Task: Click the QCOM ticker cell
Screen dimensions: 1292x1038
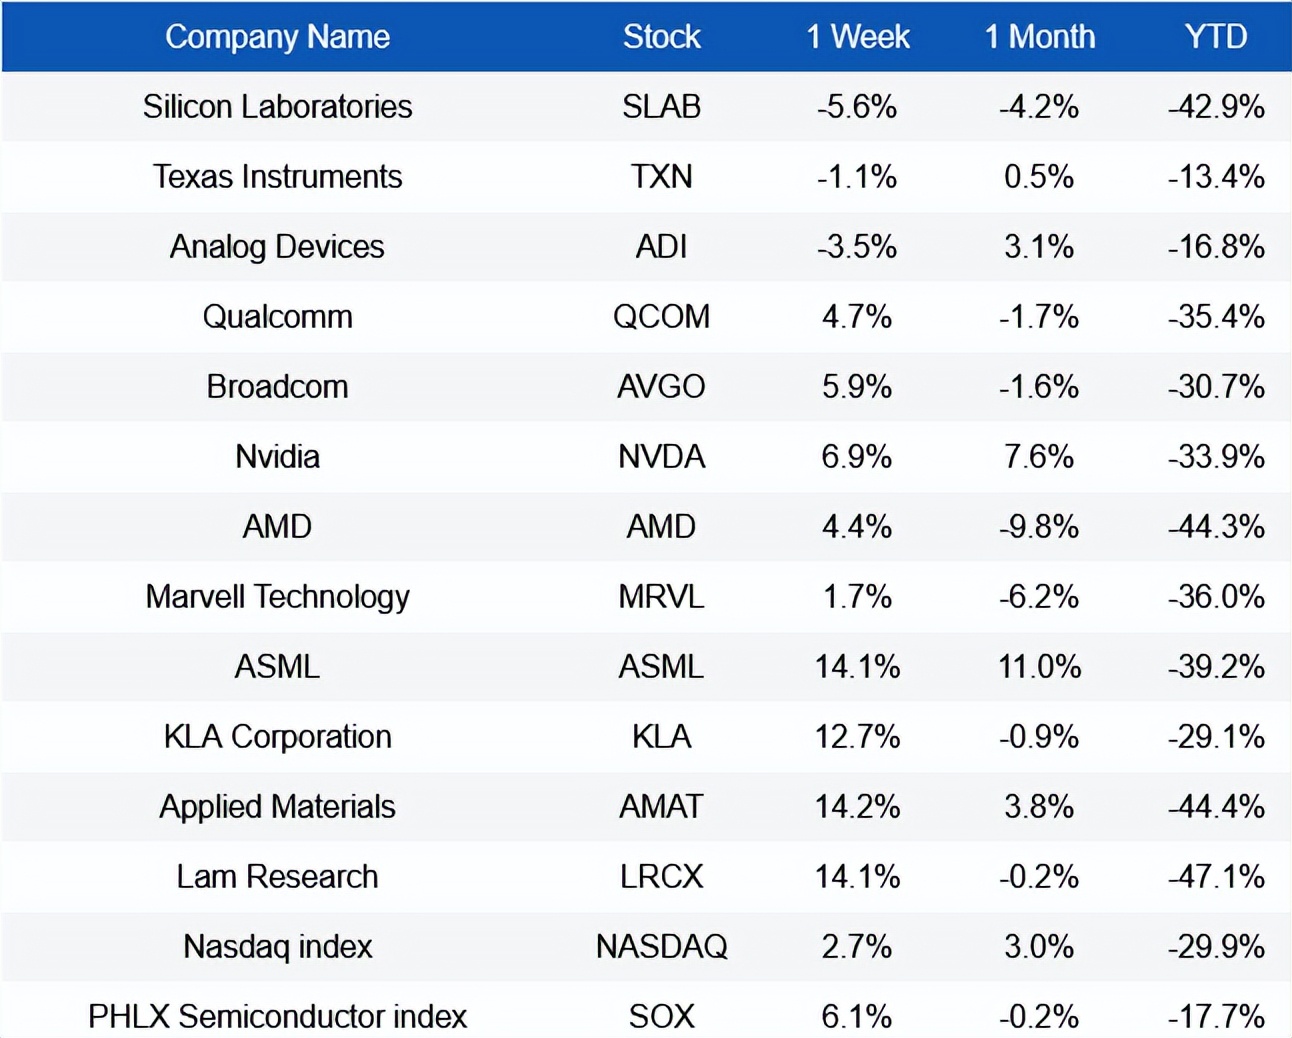Action: click(661, 317)
